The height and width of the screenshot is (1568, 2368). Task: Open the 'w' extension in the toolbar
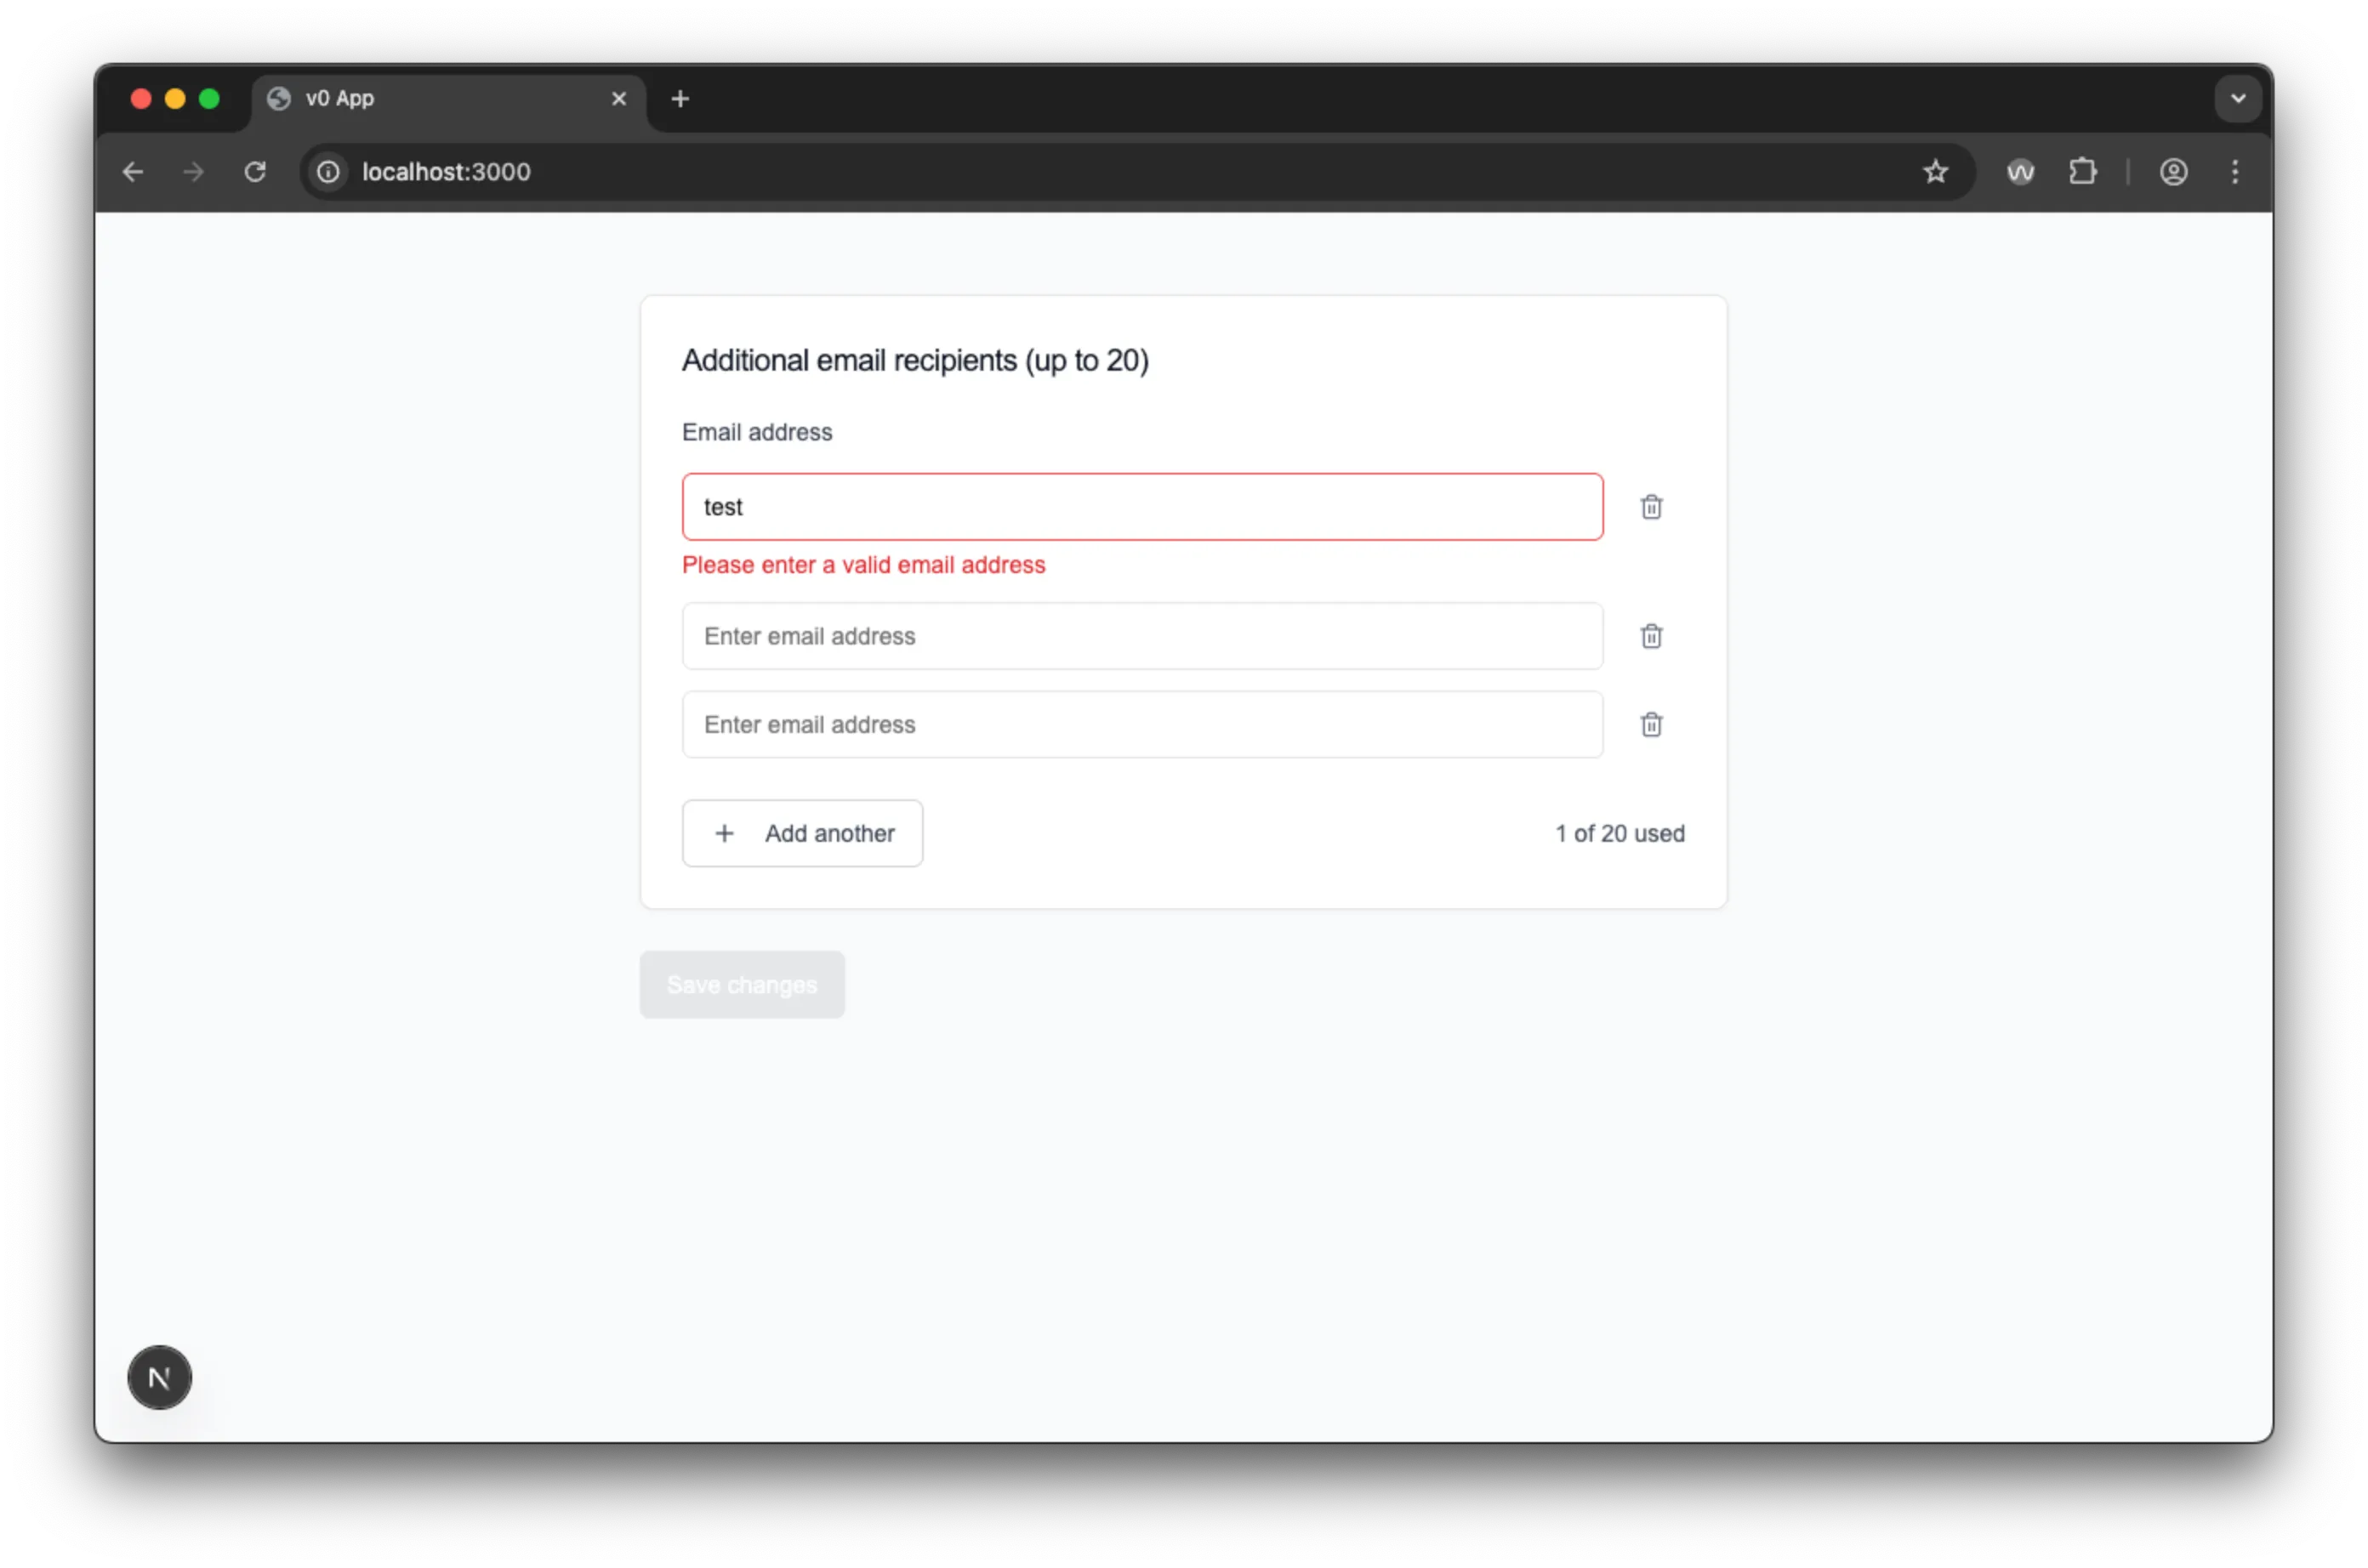pyautogui.click(x=2019, y=171)
